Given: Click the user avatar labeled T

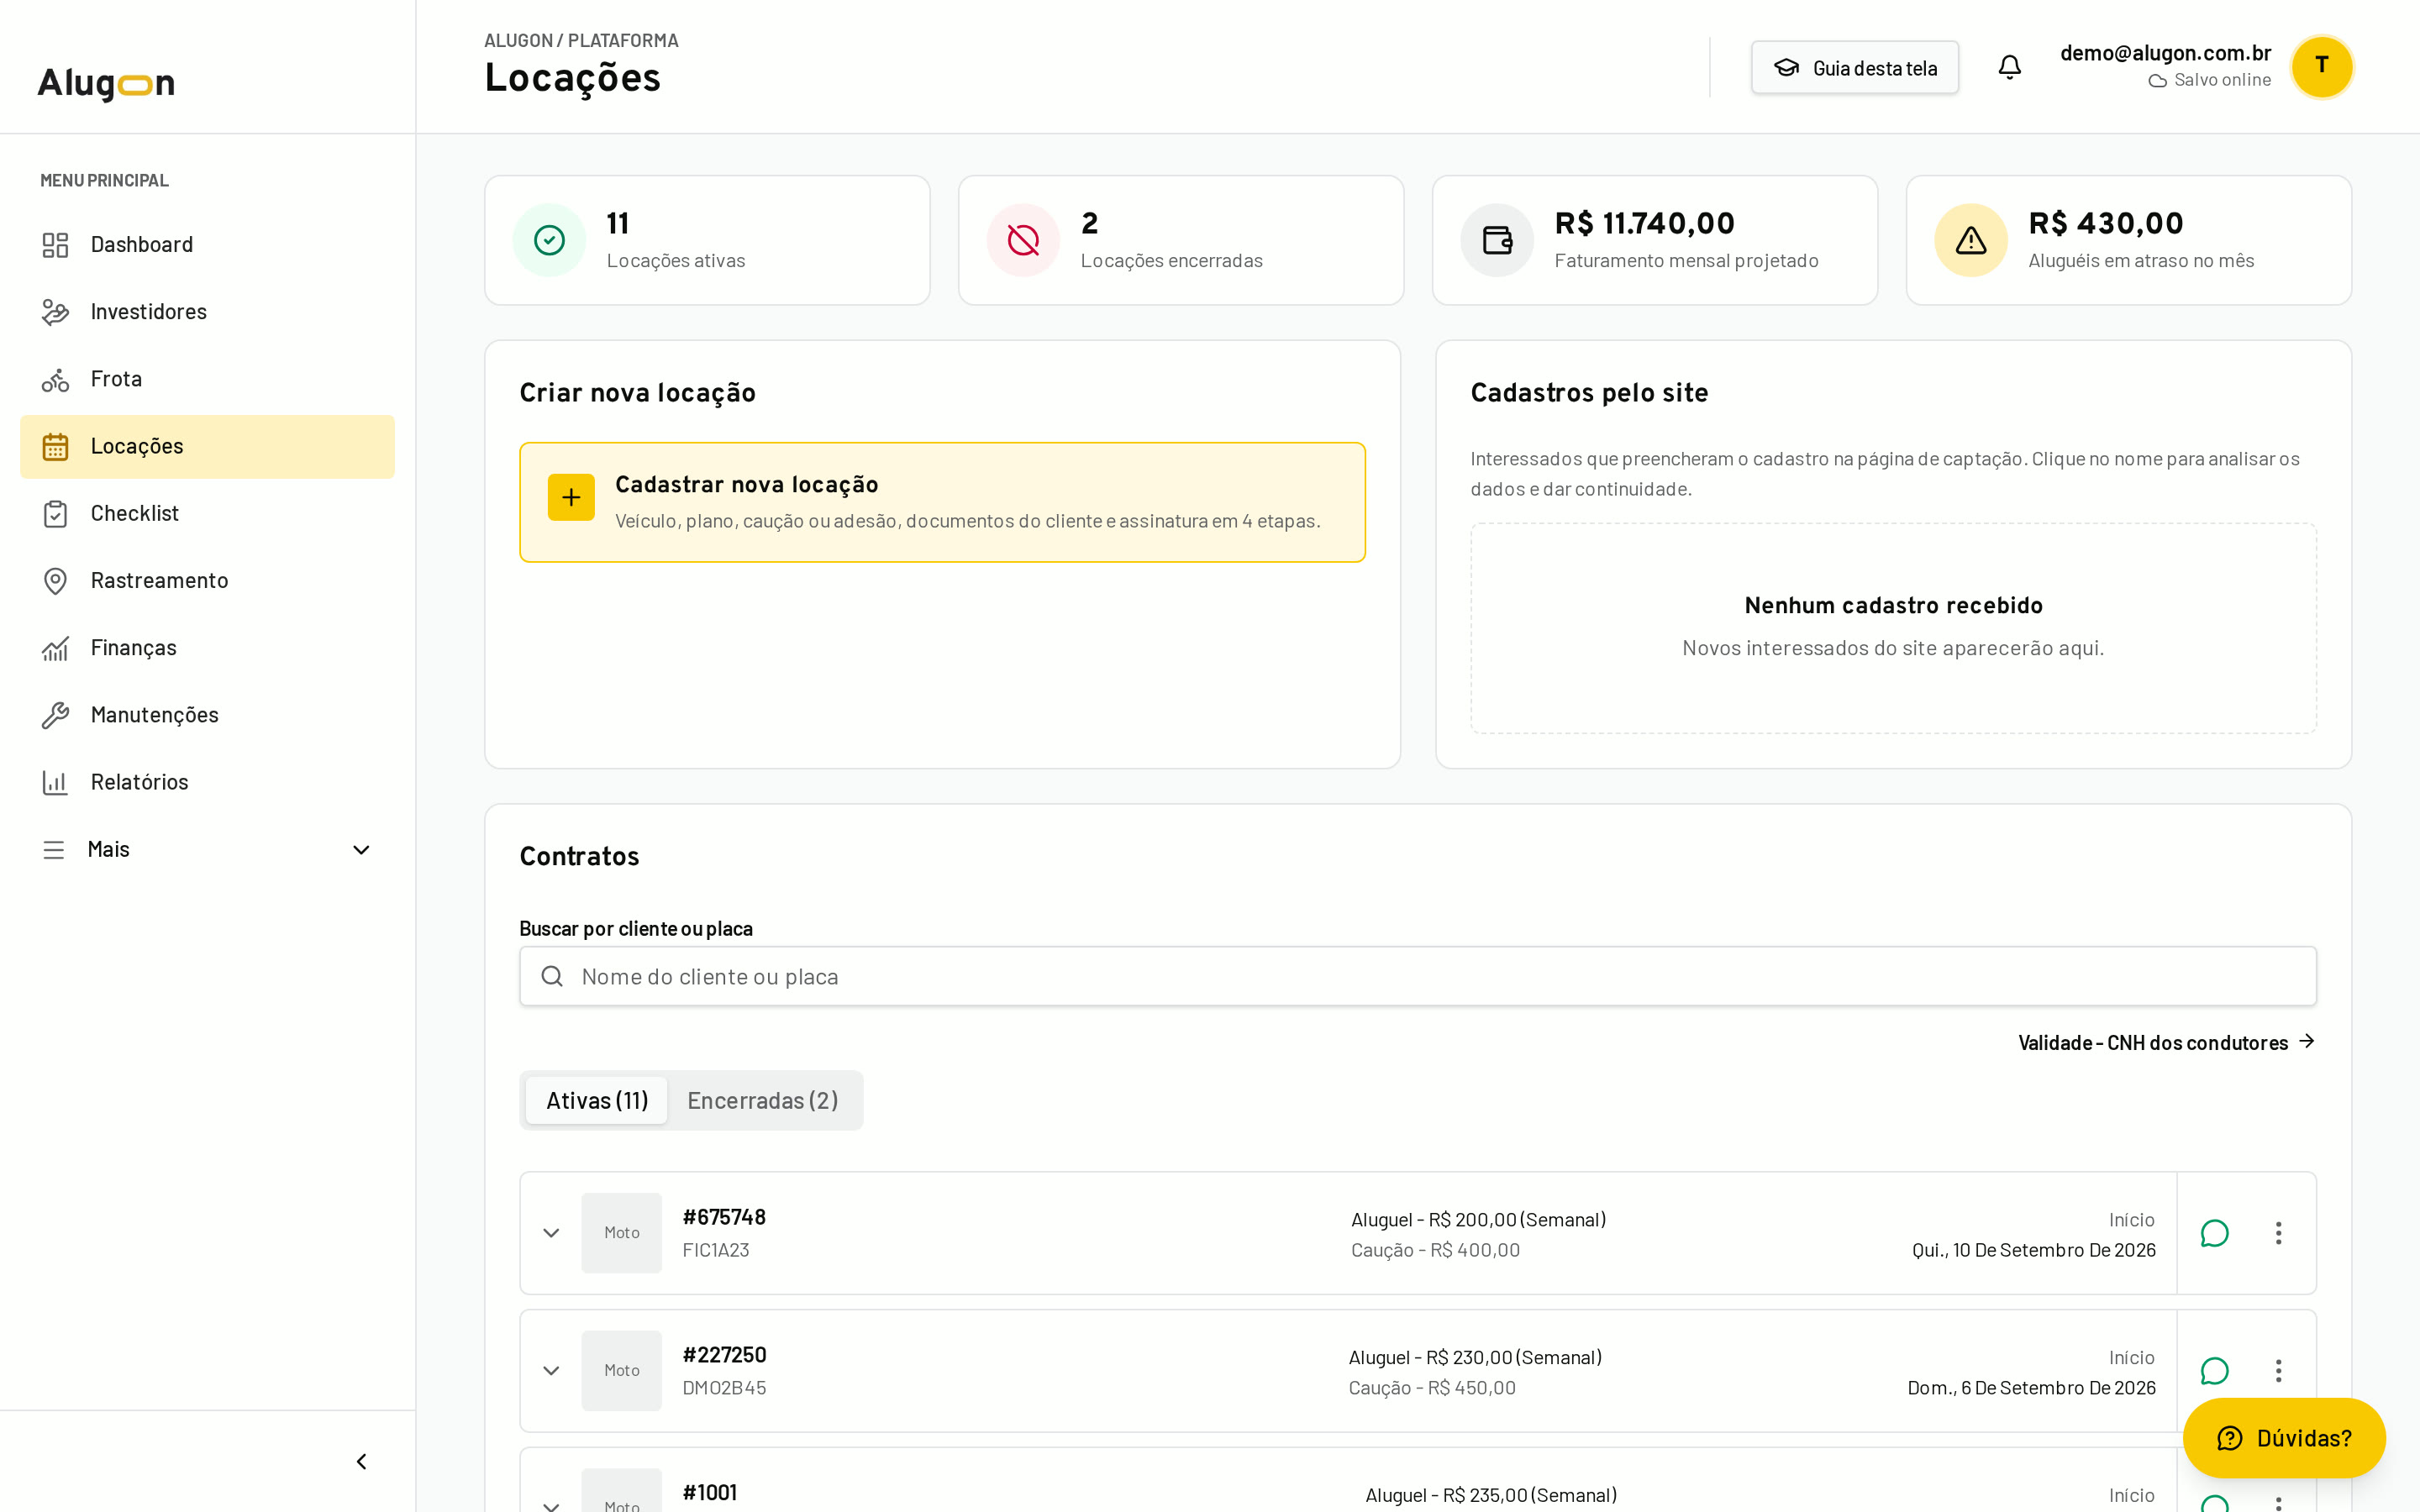Looking at the screenshot, I should tap(2322, 67).
